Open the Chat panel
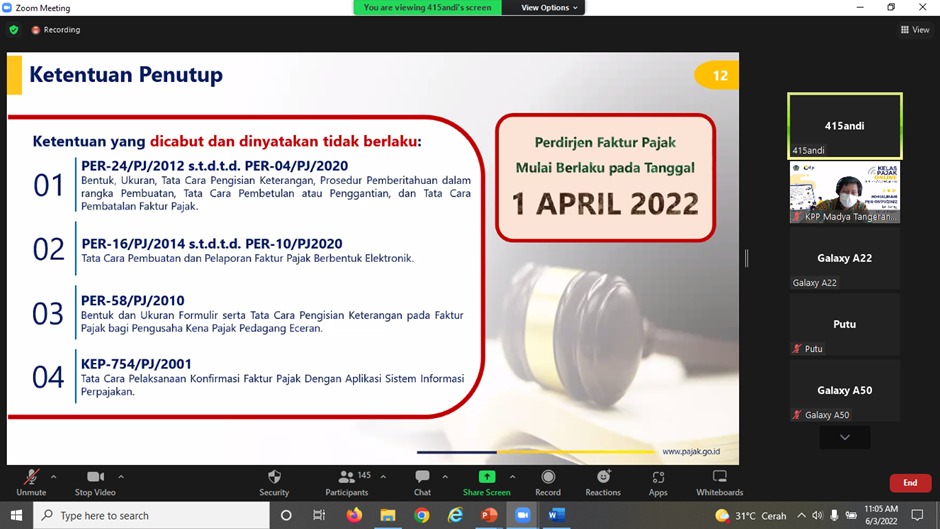Viewport: 940px width, 529px height. (422, 480)
